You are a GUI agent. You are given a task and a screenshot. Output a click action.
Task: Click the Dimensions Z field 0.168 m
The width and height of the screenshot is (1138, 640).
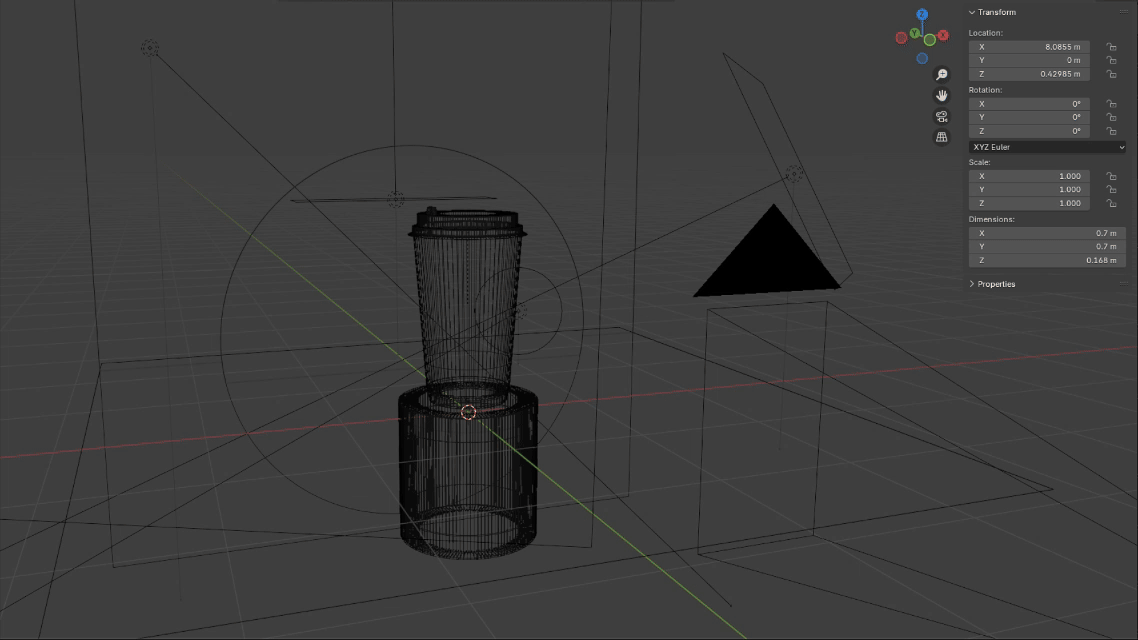point(1046,260)
